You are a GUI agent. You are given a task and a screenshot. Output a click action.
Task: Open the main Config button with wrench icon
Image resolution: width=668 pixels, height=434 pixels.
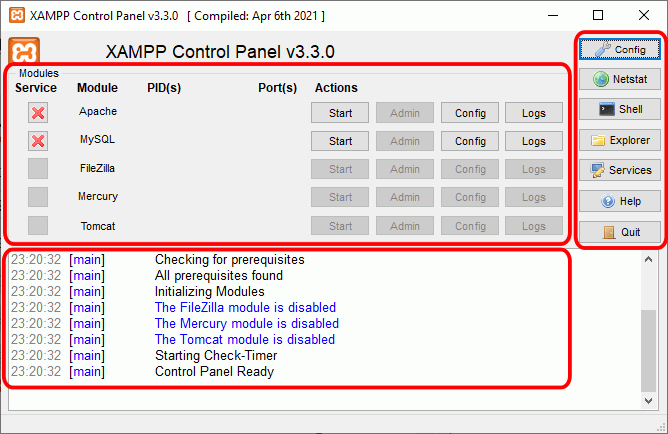click(x=620, y=49)
